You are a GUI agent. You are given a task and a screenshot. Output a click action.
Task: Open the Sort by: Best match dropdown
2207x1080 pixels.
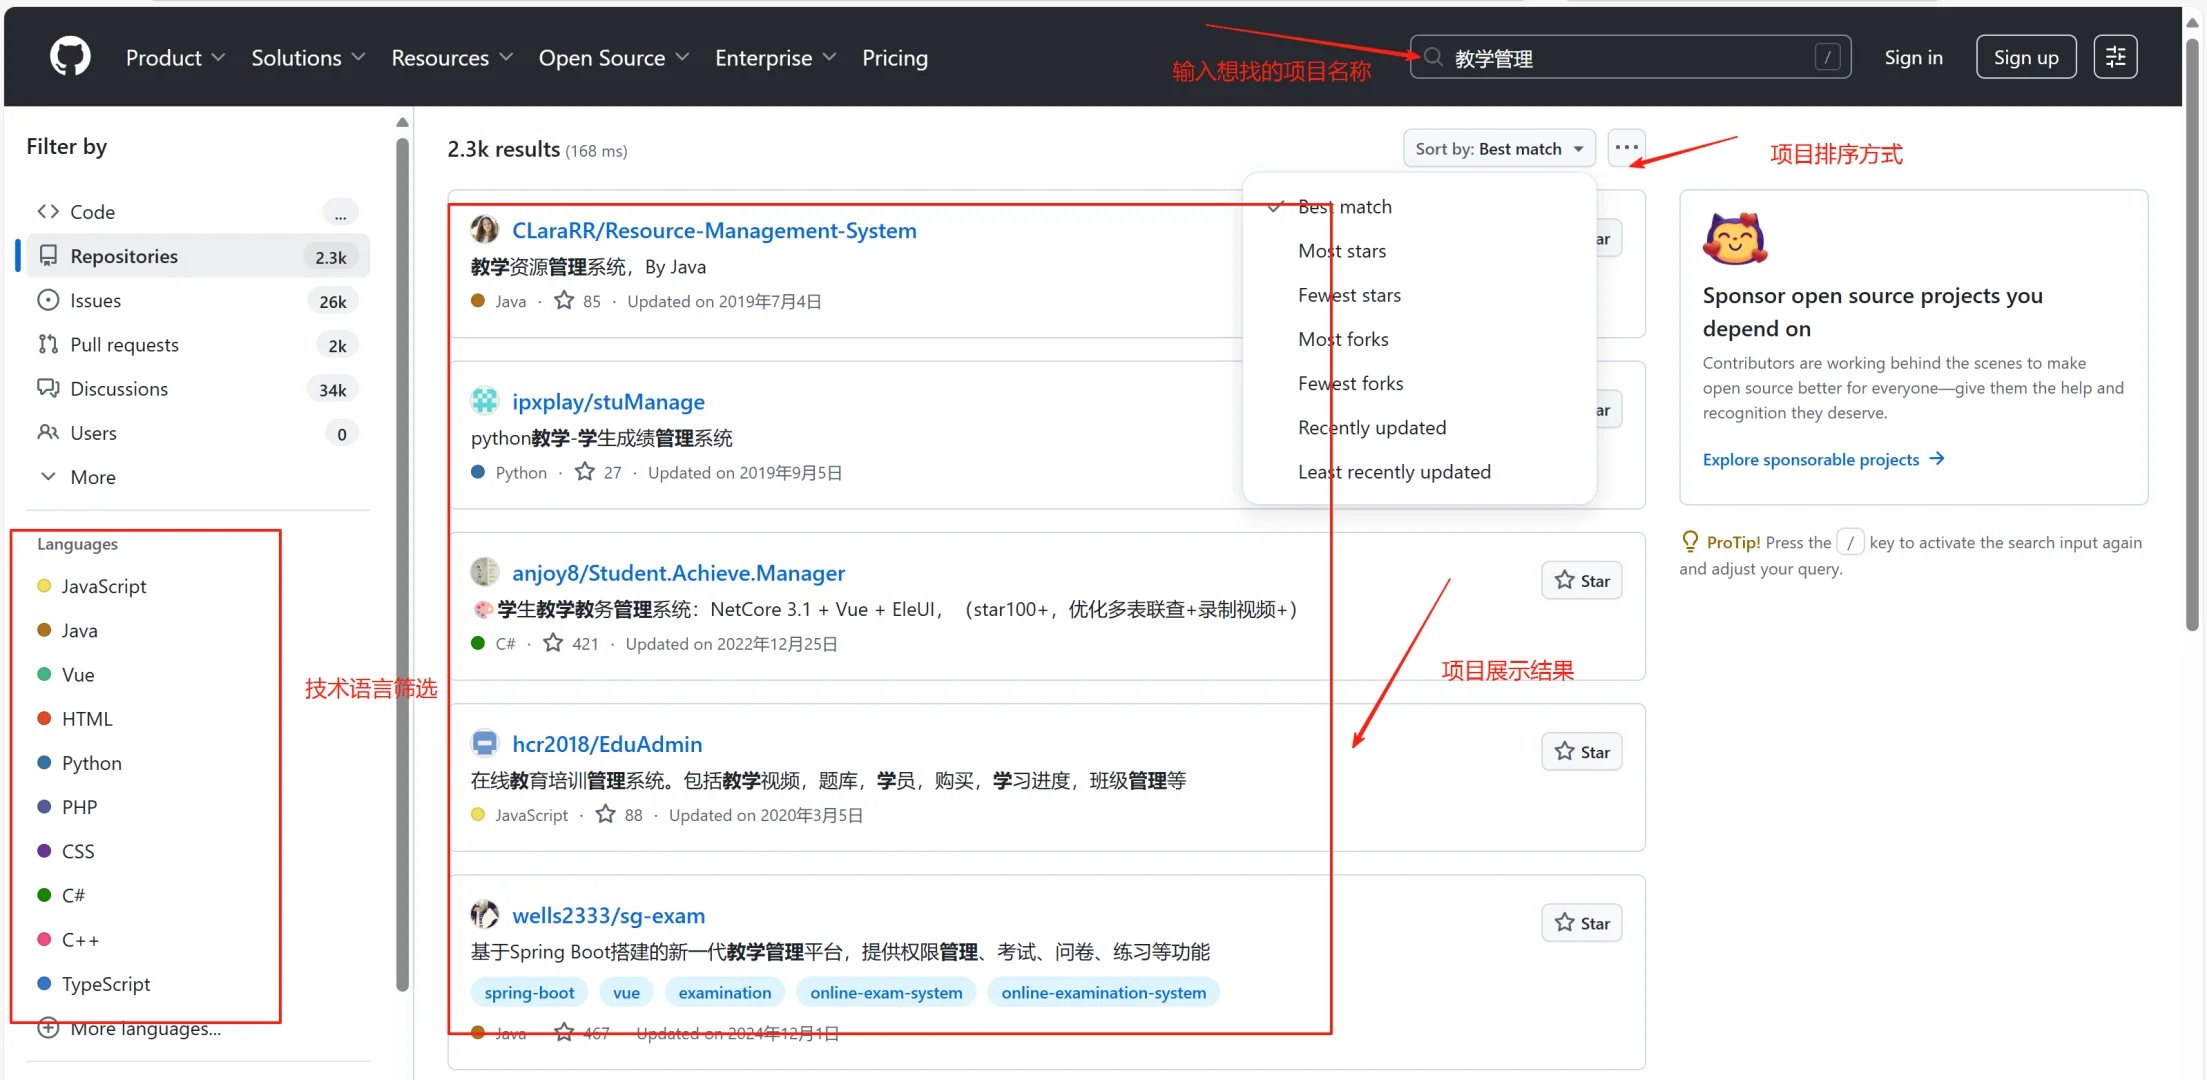click(x=1497, y=147)
